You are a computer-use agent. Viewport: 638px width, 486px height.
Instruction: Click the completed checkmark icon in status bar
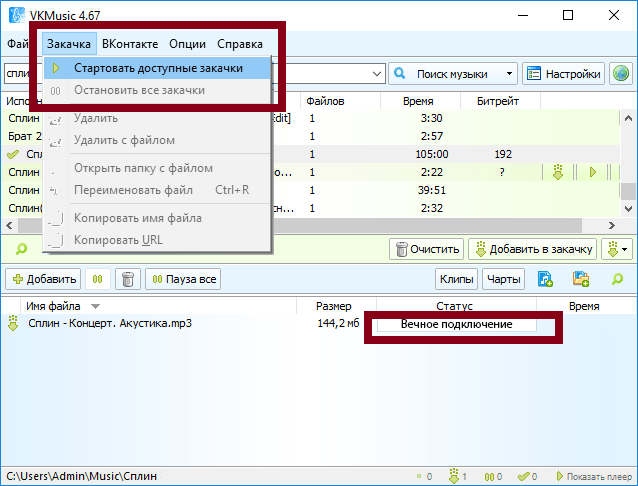[524, 476]
